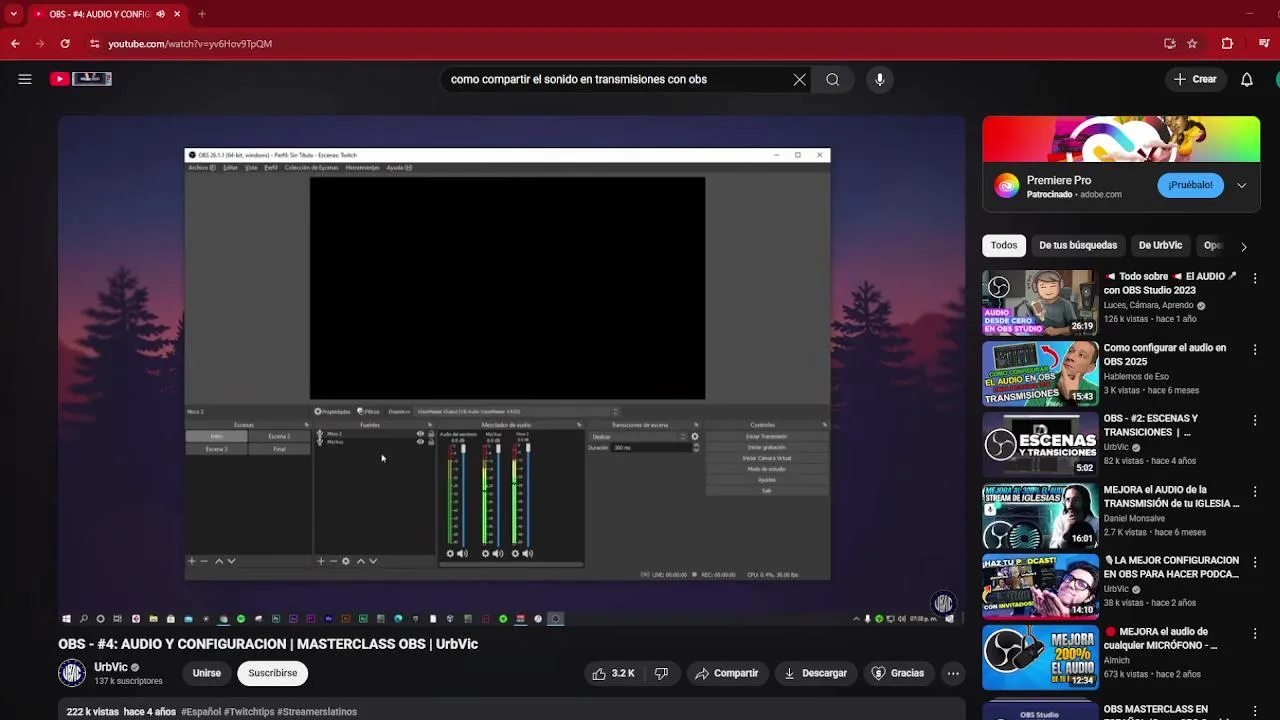
Task: Mute the tab via its speaker icon
Action: tap(161, 14)
